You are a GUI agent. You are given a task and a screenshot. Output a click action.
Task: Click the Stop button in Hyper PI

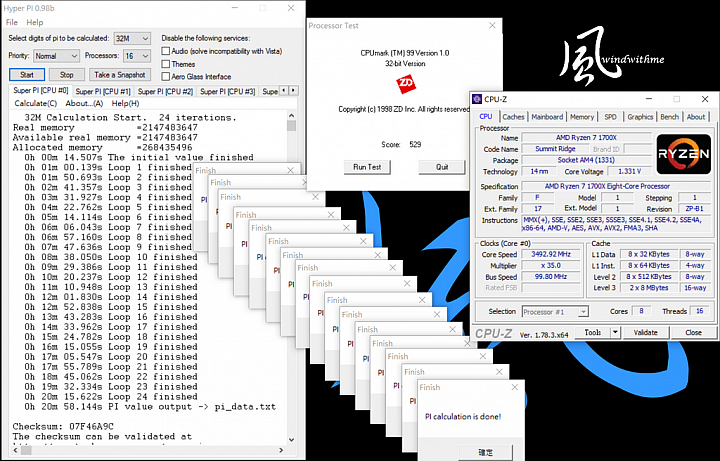[67, 75]
